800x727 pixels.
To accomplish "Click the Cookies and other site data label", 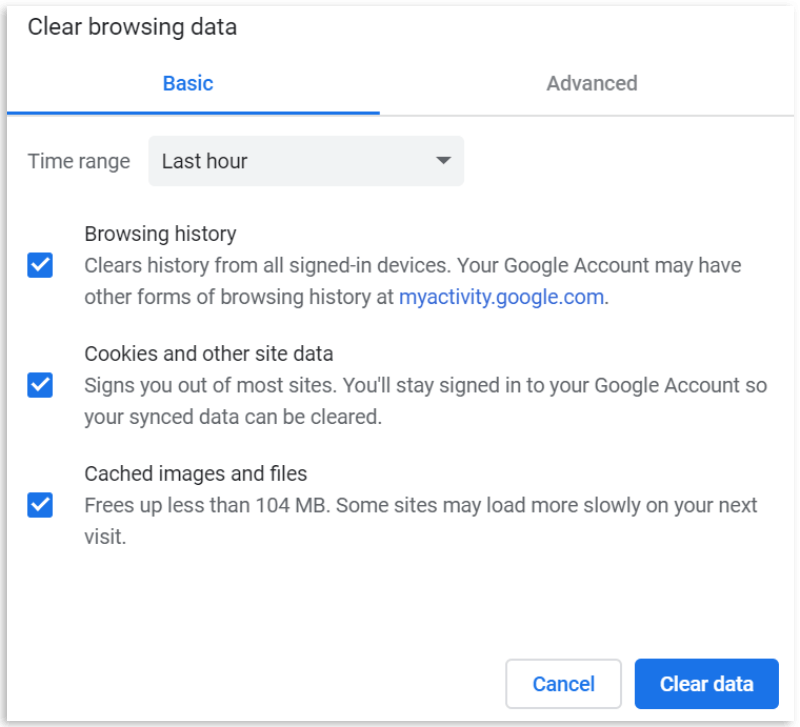I will tap(209, 354).
